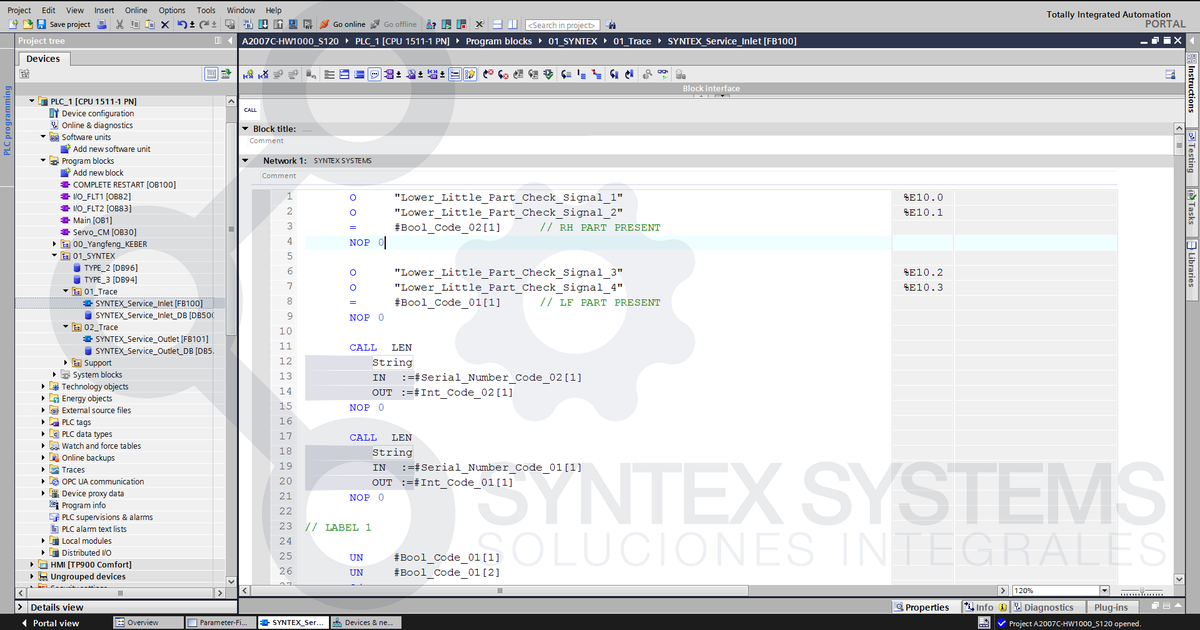1200x630 pixels.
Task: Click the Go online button
Action: click(x=343, y=24)
